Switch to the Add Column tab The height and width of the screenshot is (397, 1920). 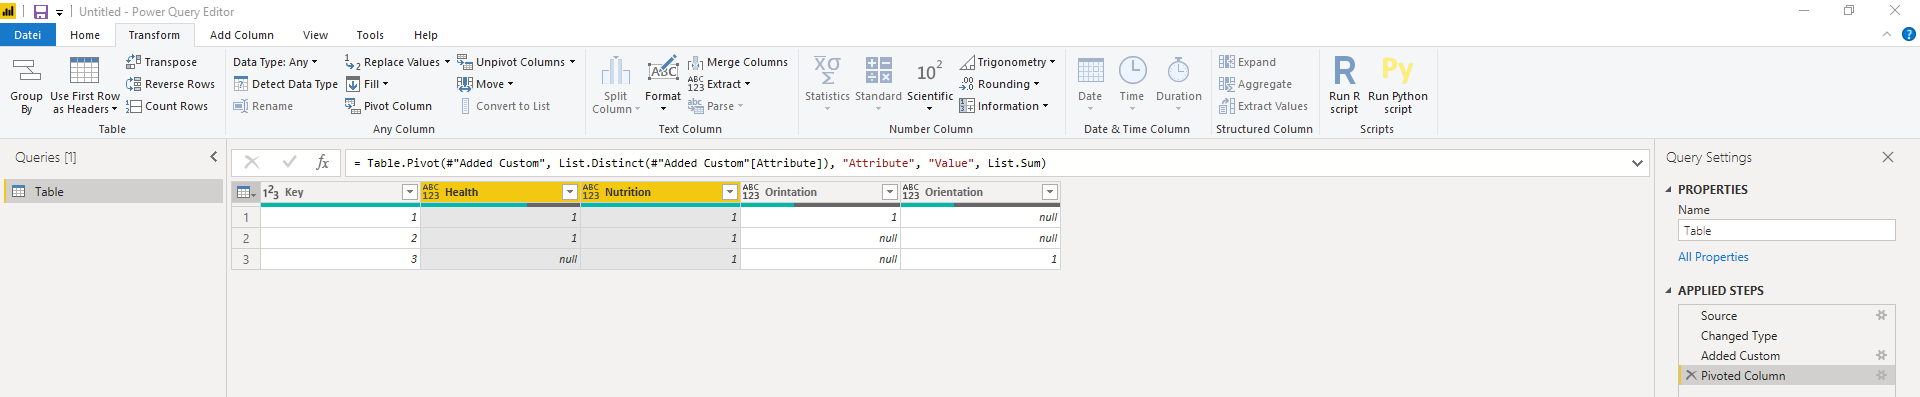click(x=242, y=35)
